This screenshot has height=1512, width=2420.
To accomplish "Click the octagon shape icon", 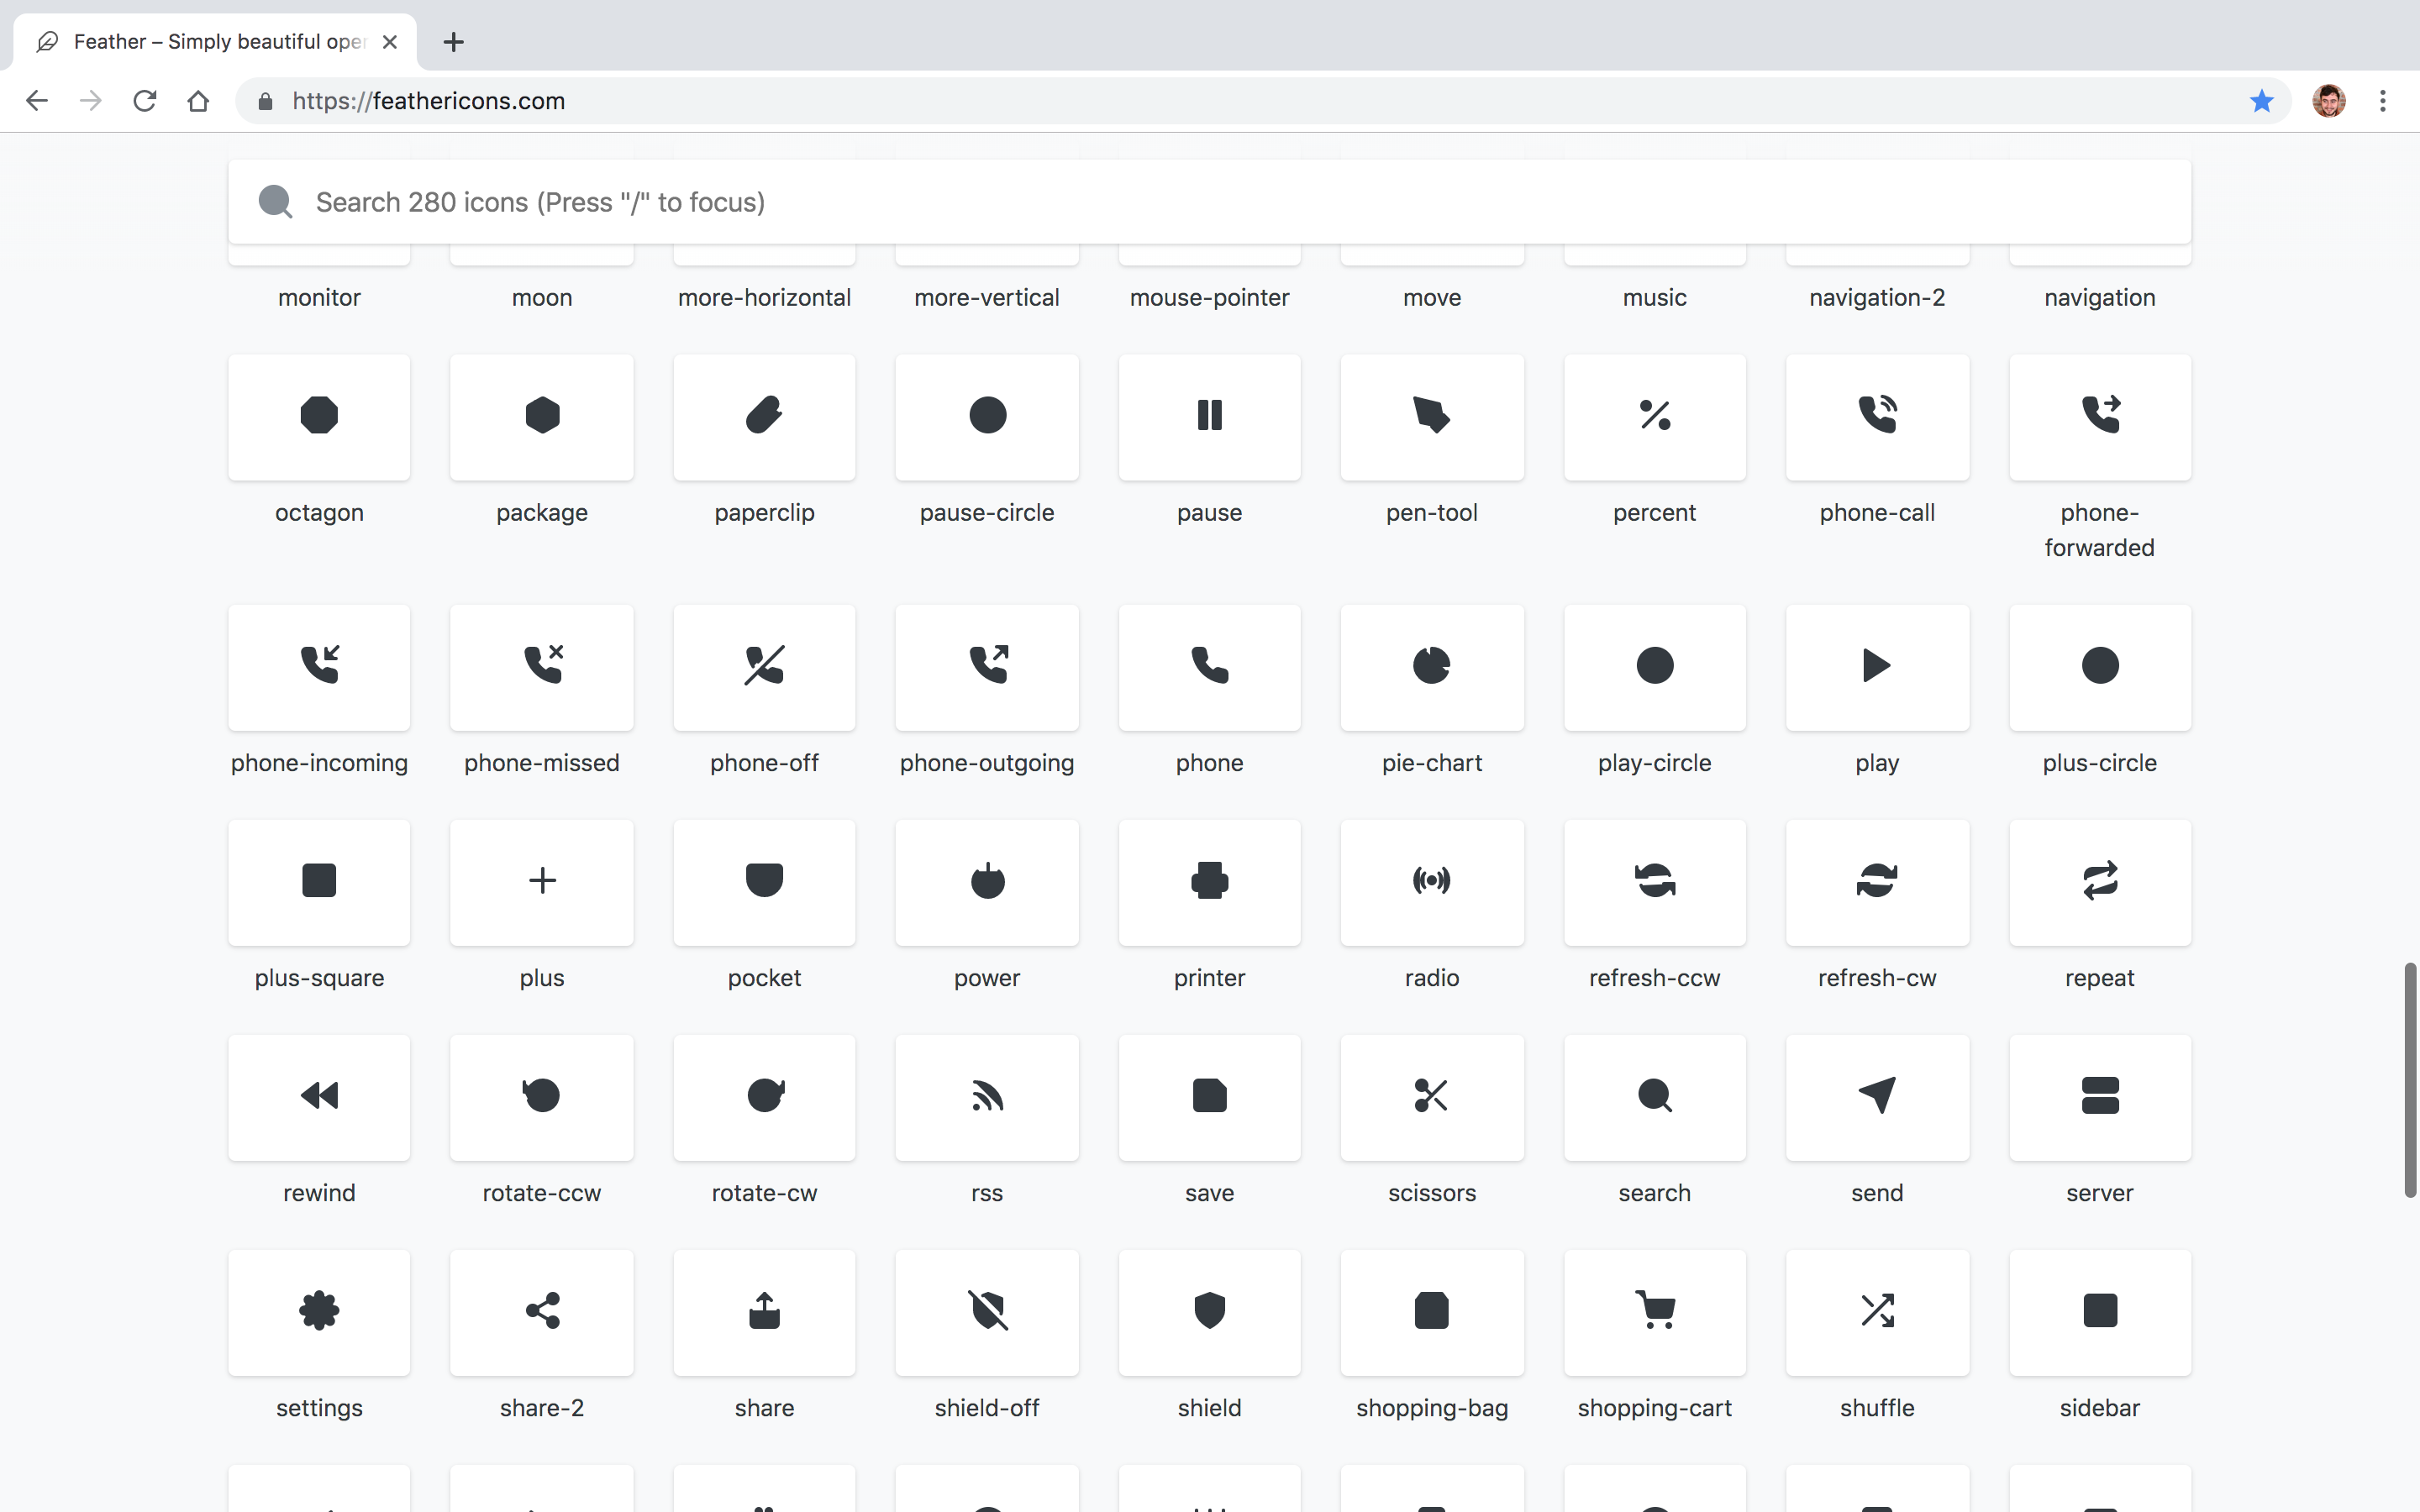I will click(x=318, y=417).
